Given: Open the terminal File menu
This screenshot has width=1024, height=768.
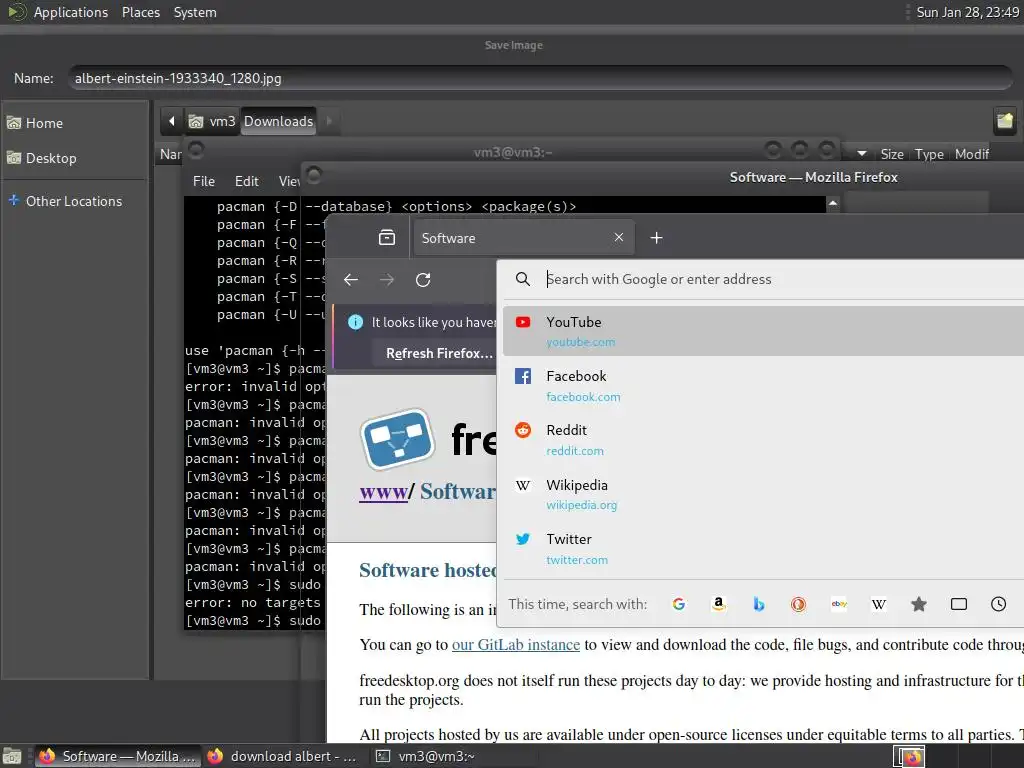Looking at the screenshot, I should pyautogui.click(x=204, y=181).
